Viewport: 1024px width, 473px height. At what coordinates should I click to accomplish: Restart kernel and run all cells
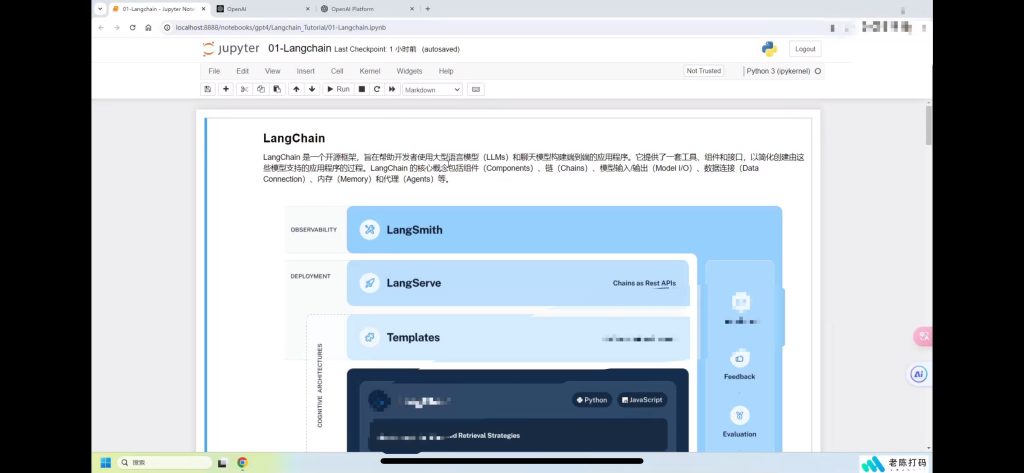[392, 90]
